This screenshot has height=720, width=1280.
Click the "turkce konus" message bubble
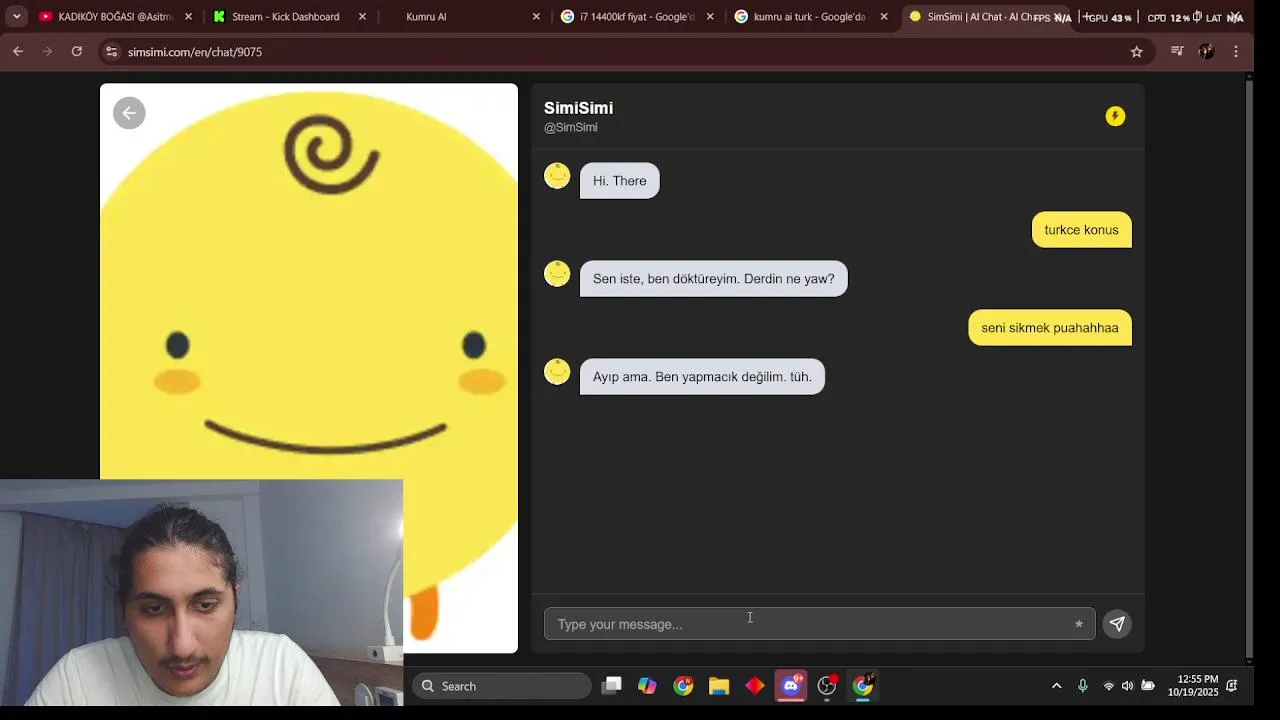[x=1081, y=230]
